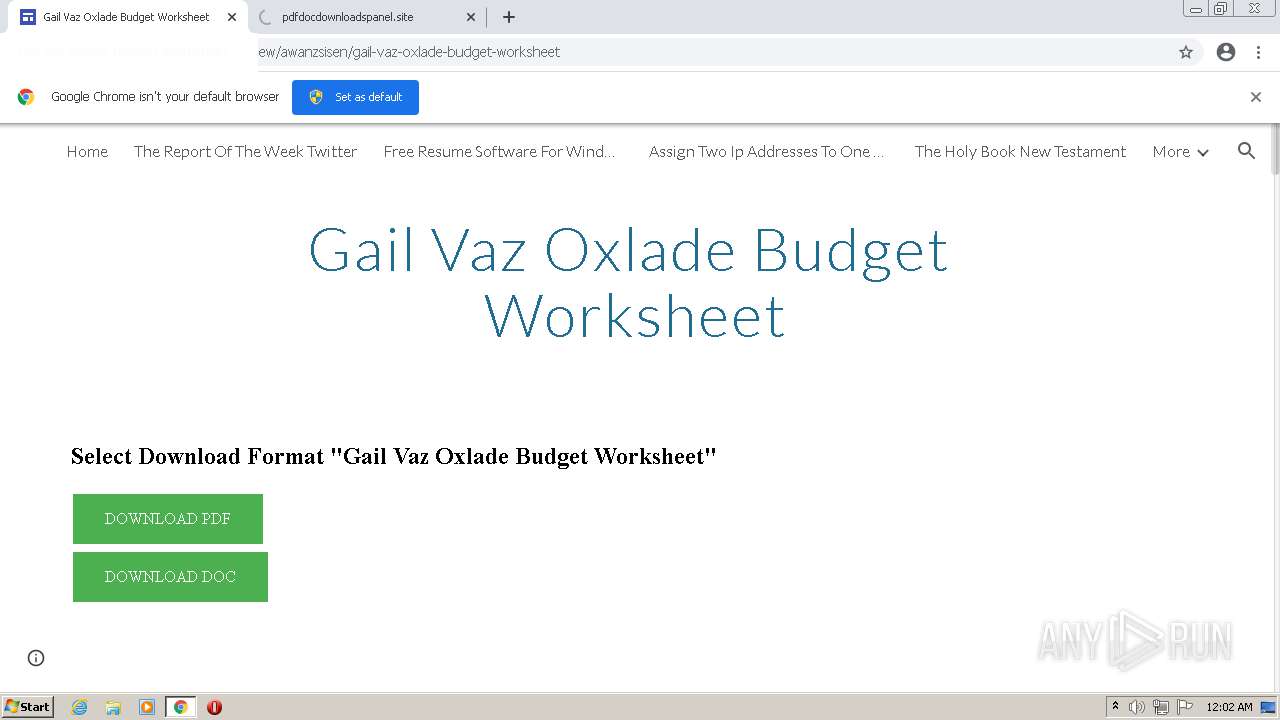Open Free Resume Software For Windows link
The width and height of the screenshot is (1280, 720).
(x=499, y=152)
